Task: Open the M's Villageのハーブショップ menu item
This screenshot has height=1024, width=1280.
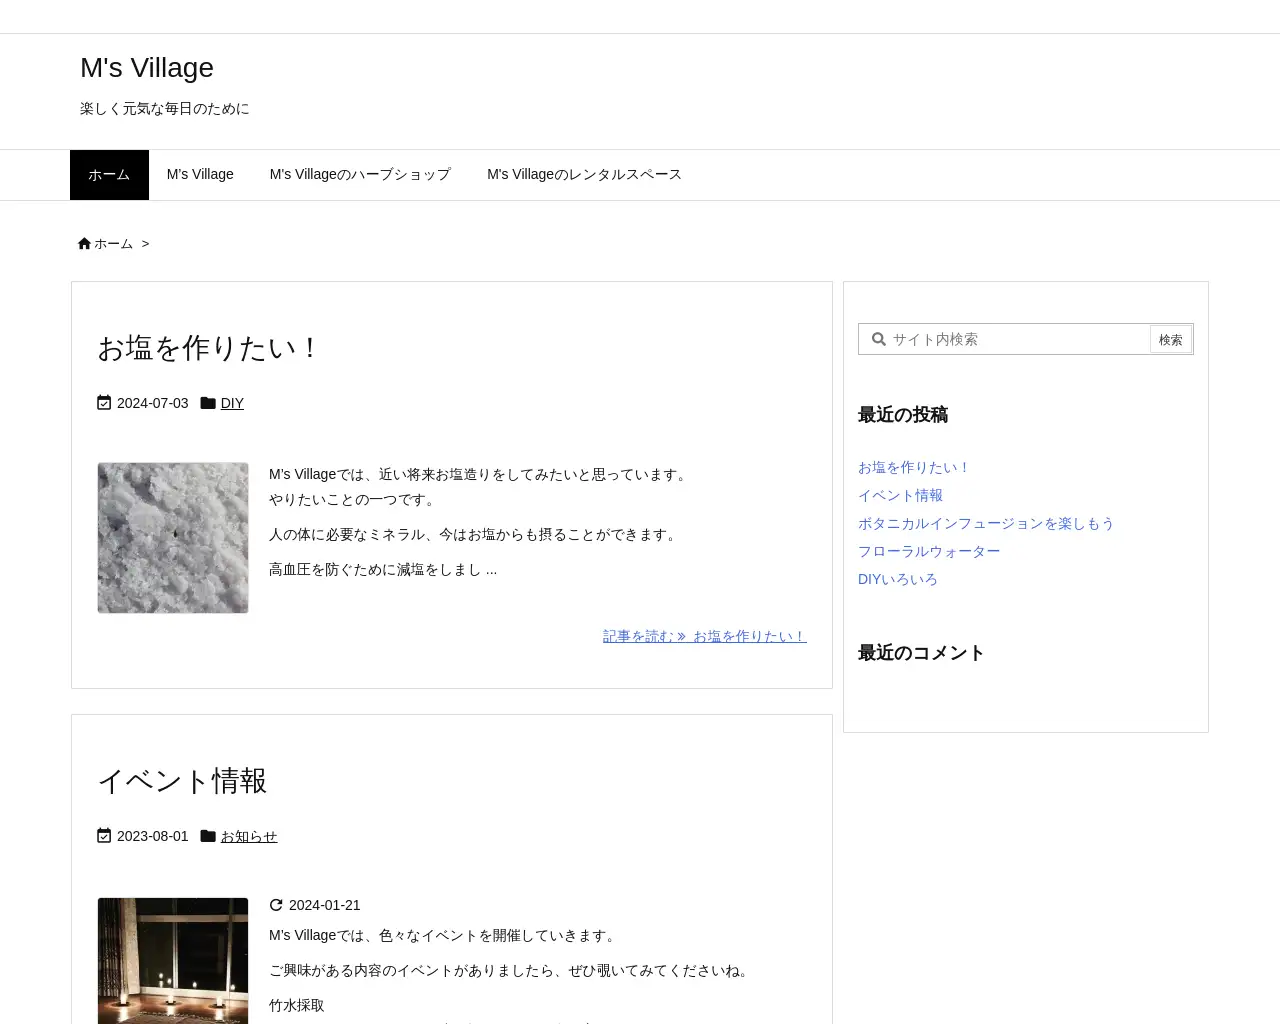Action: click(360, 174)
